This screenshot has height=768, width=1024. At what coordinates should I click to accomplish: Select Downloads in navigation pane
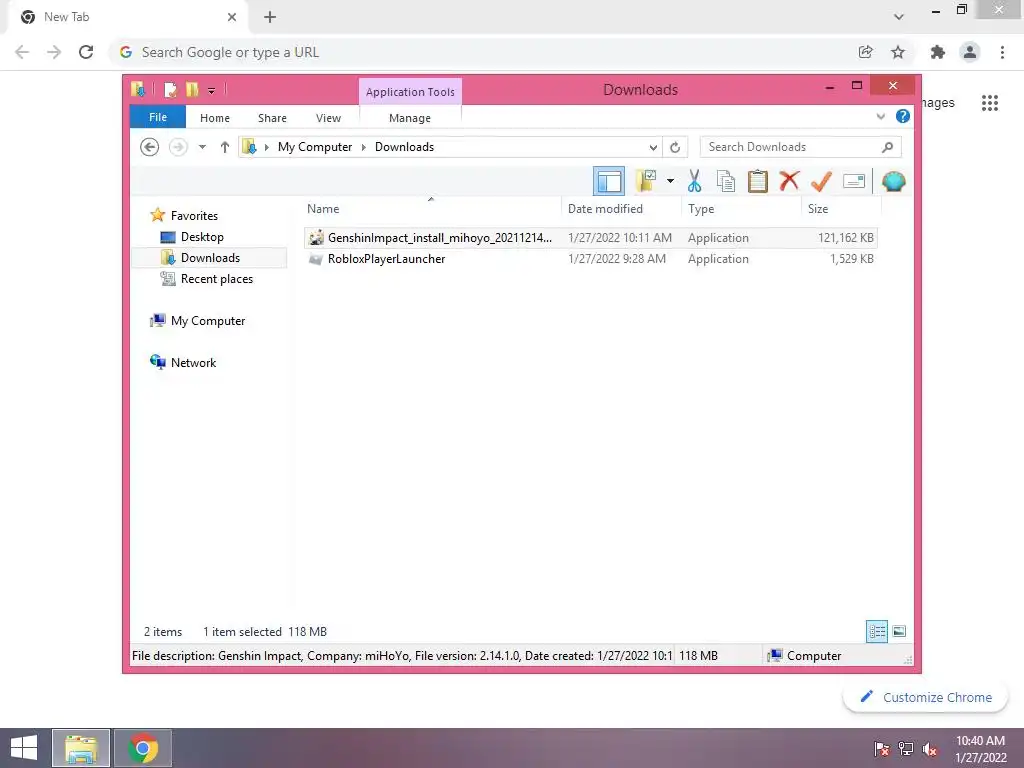coord(210,258)
